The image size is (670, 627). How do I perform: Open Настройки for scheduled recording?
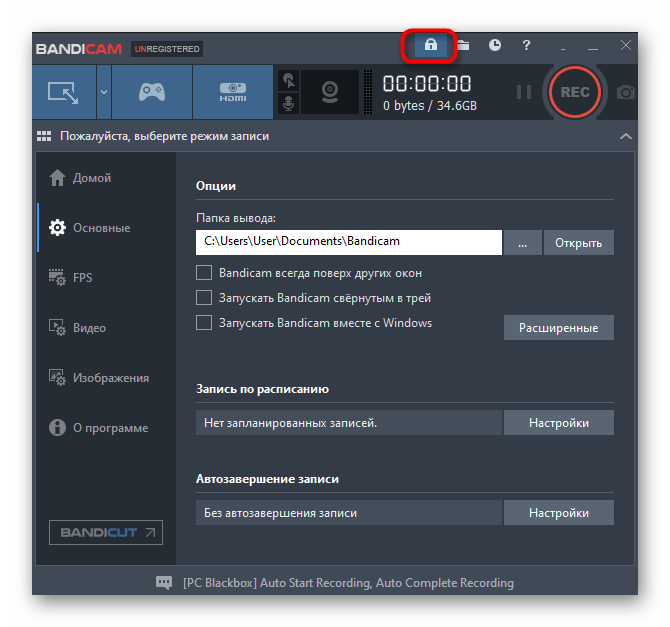coord(558,423)
